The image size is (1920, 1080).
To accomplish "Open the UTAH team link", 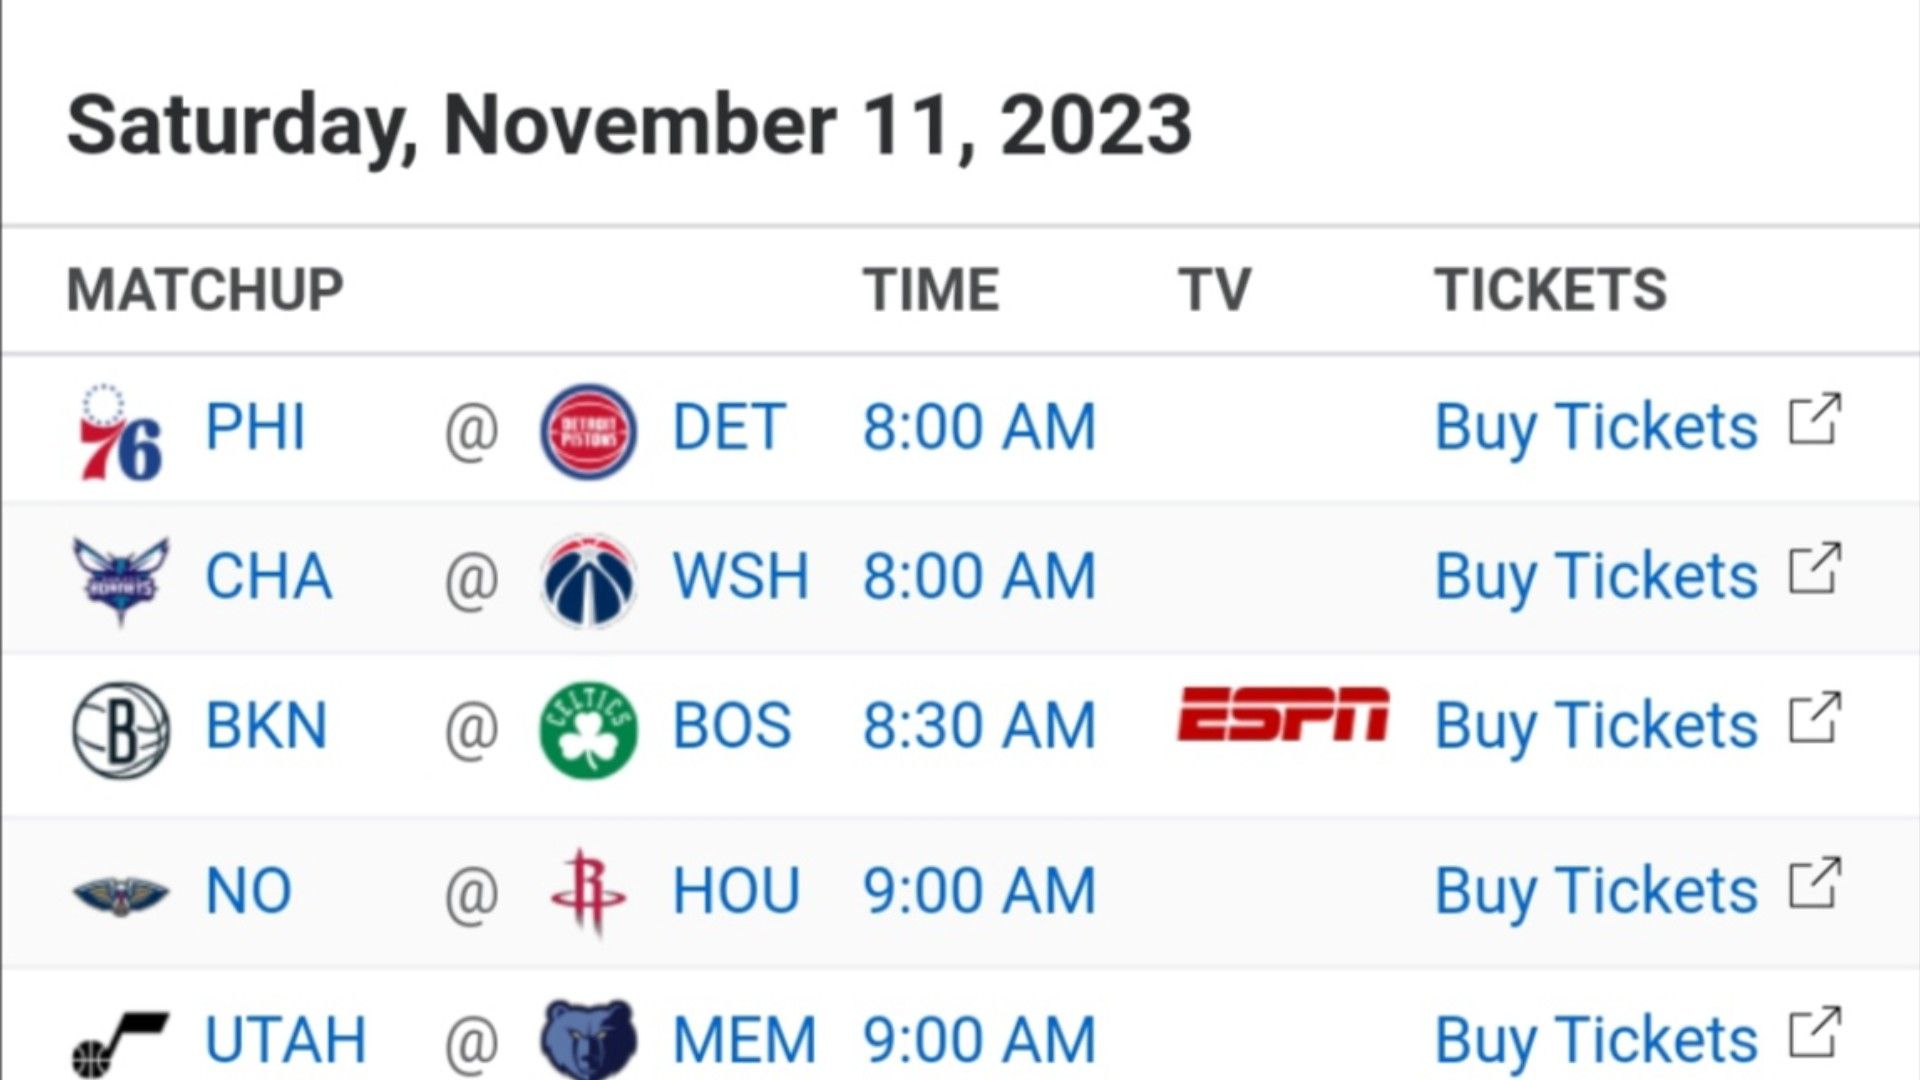I will pos(286,1040).
